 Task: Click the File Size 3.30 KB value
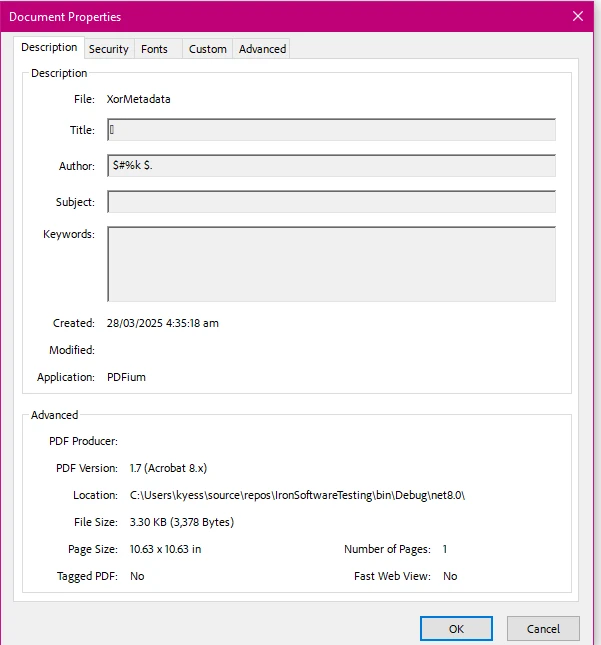[182, 522]
